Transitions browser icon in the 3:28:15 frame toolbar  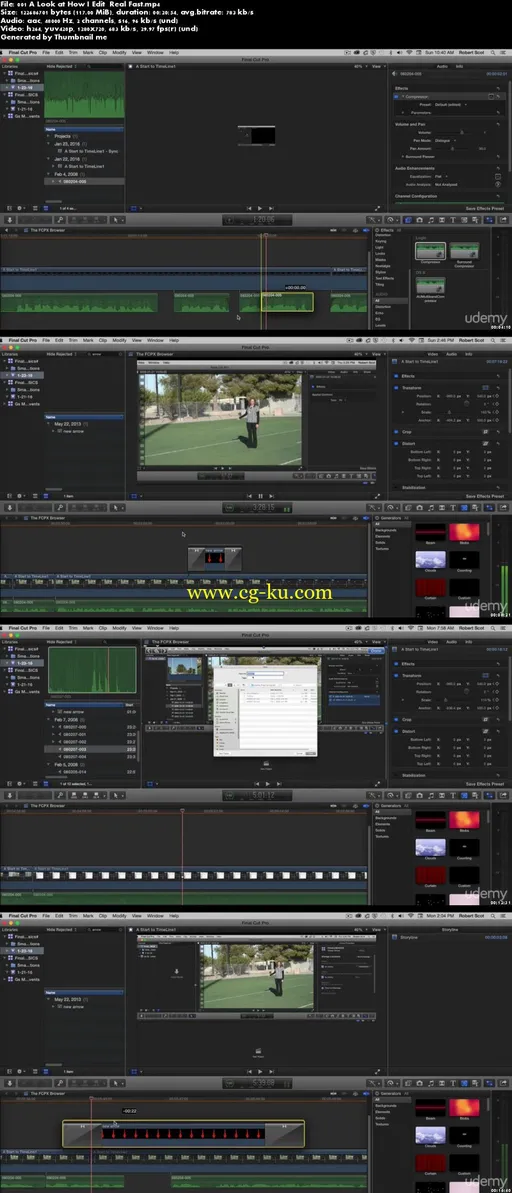click(x=442, y=507)
